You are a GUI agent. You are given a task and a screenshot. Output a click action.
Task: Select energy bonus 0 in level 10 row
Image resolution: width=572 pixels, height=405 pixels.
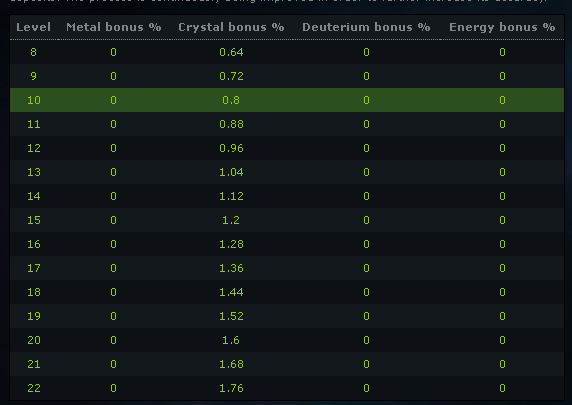(502, 100)
